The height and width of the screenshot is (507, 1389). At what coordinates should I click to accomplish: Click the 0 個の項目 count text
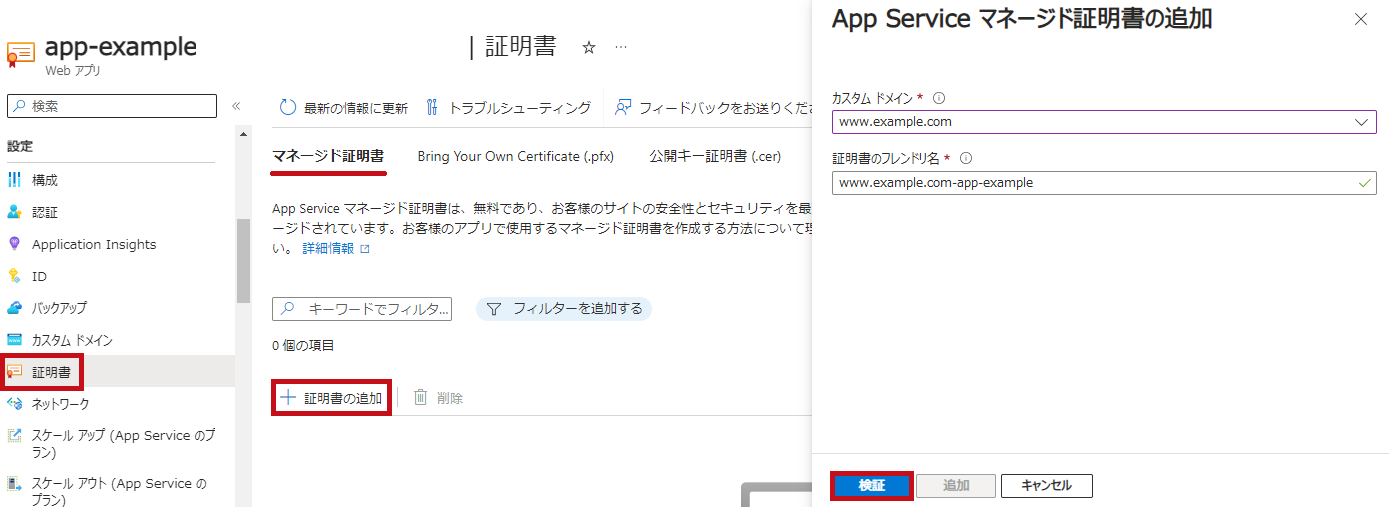click(303, 346)
